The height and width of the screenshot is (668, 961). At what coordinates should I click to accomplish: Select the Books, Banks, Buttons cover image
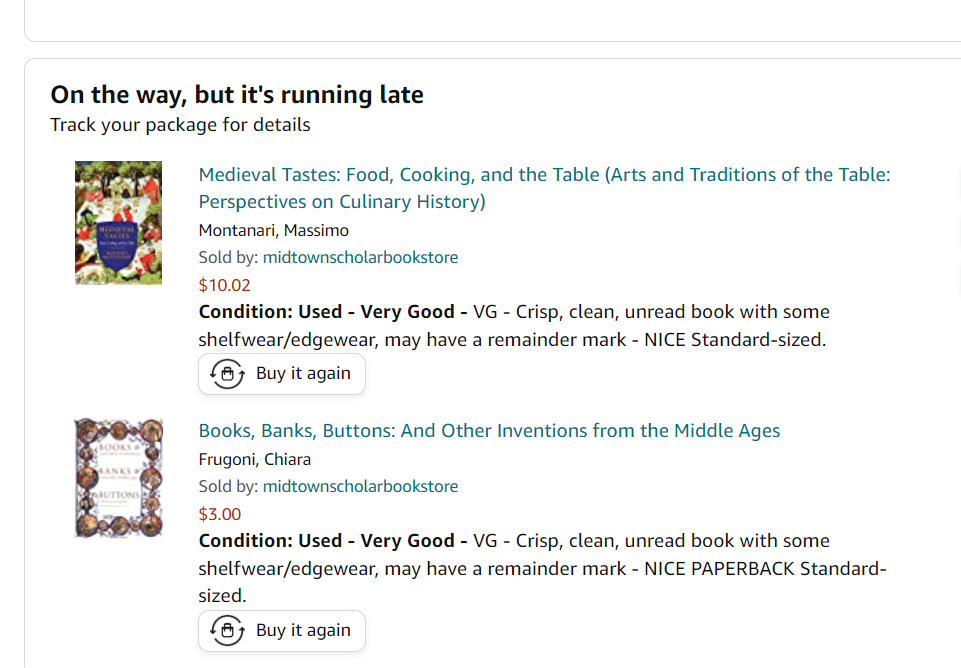[118, 477]
